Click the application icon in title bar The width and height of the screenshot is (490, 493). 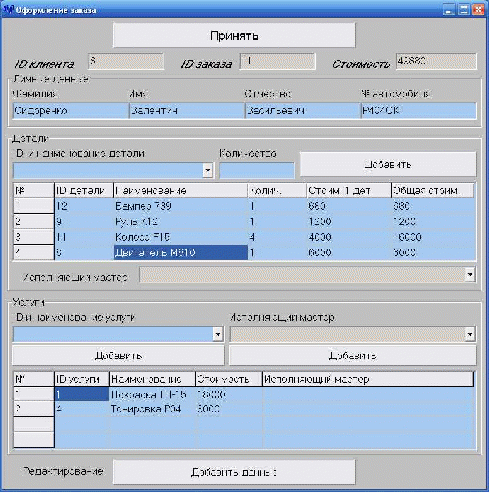click(8, 10)
